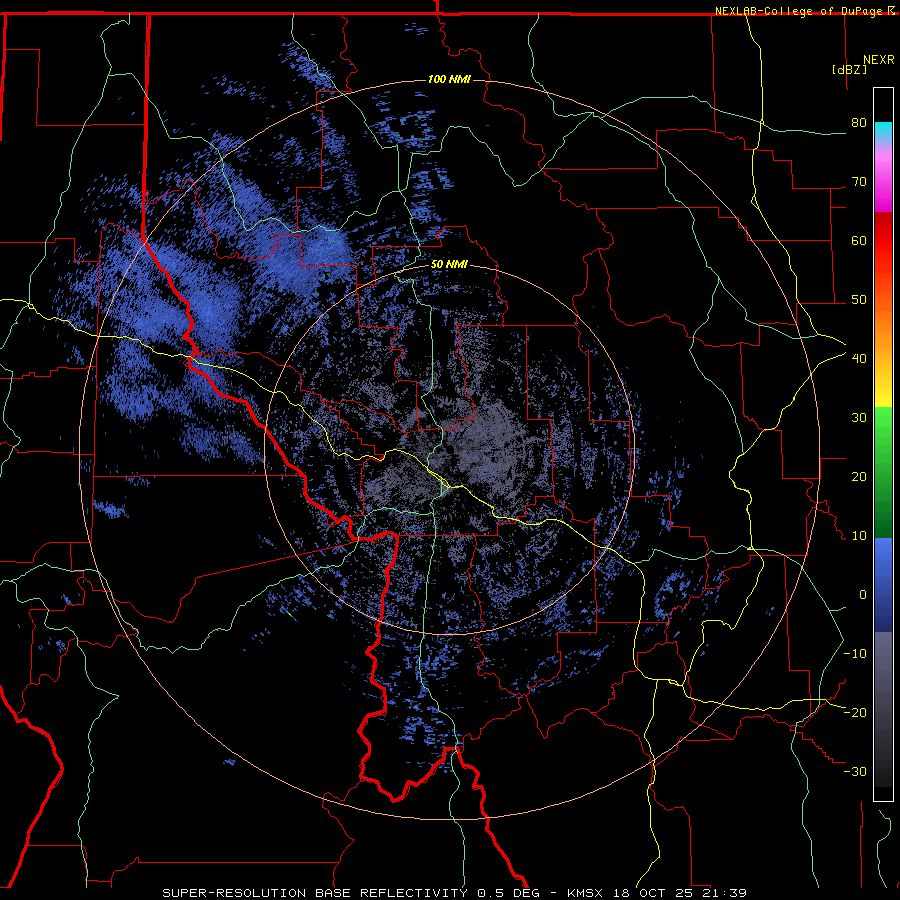Click the 60 value on the dBZ scale
Screen dimensions: 900x900
859,240
